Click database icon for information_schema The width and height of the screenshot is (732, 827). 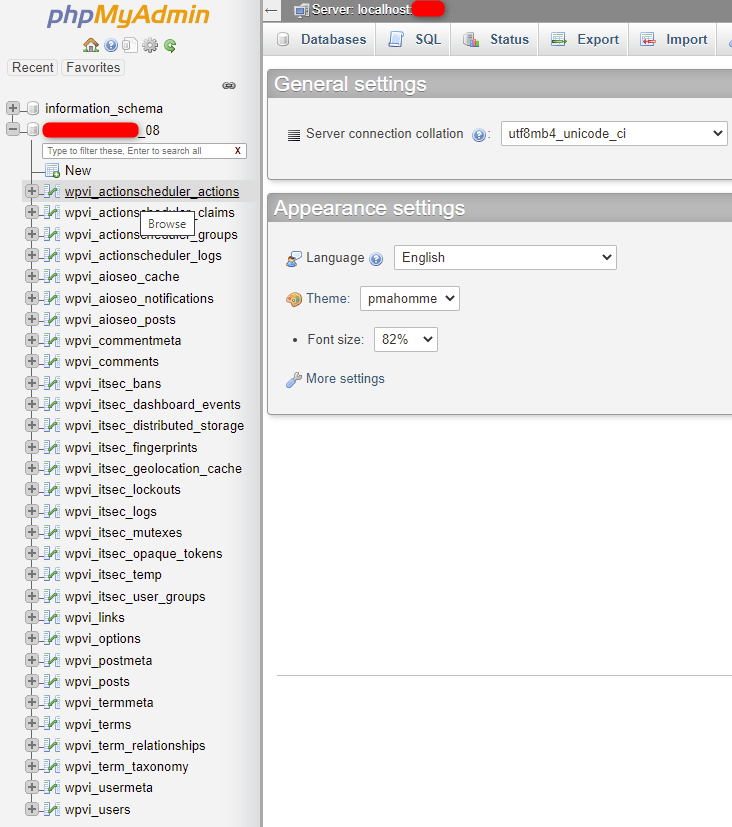coord(33,108)
